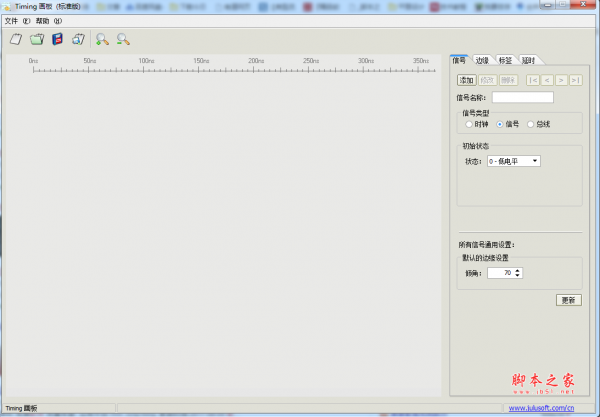
Task: Zoom in with the plus magnifier icon
Action: click(x=102, y=39)
